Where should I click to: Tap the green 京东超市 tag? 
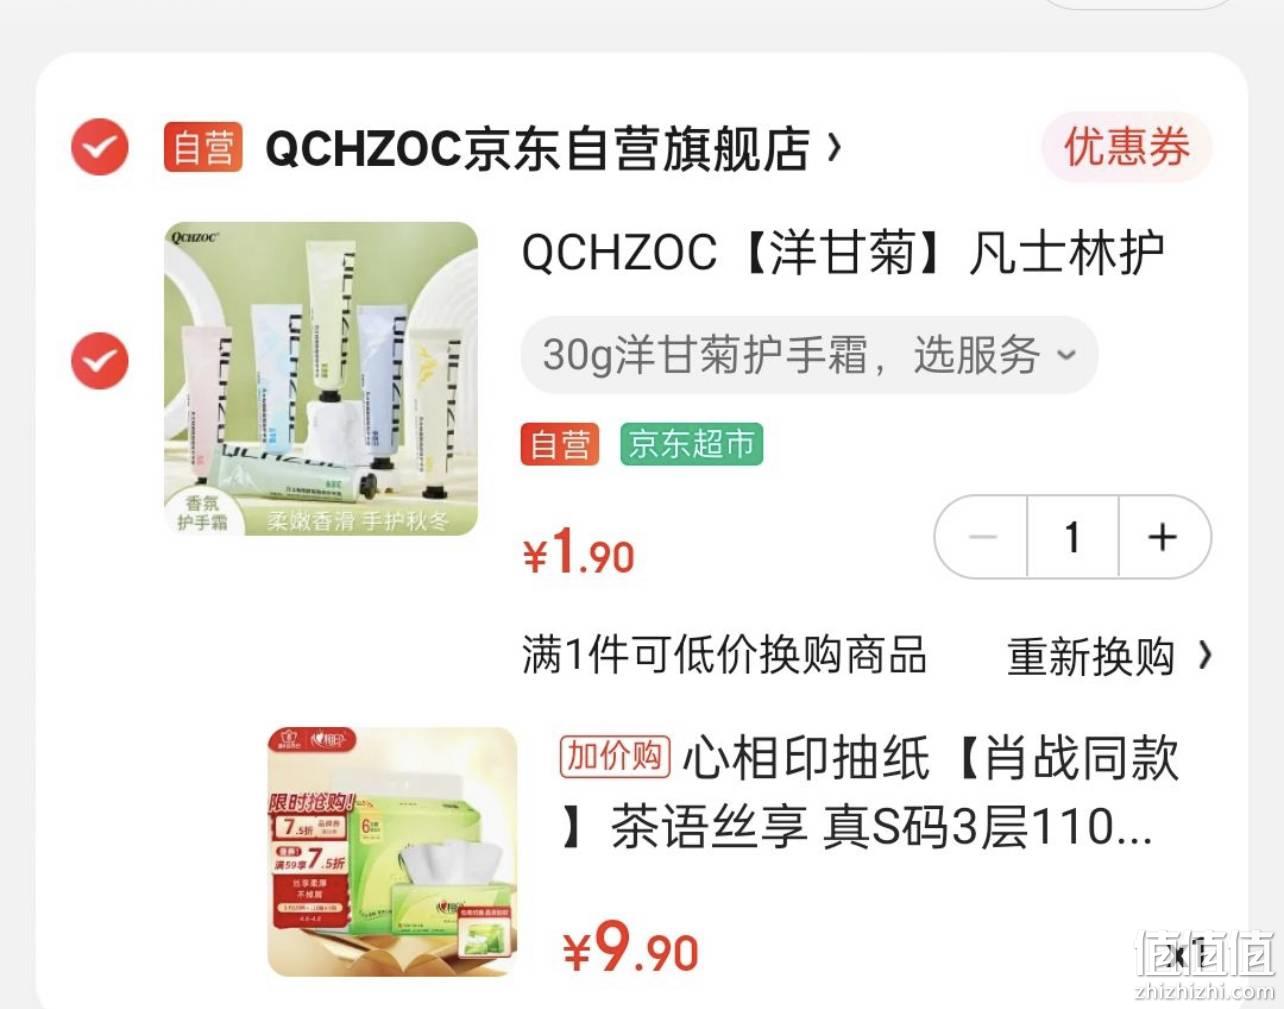[x=691, y=444]
